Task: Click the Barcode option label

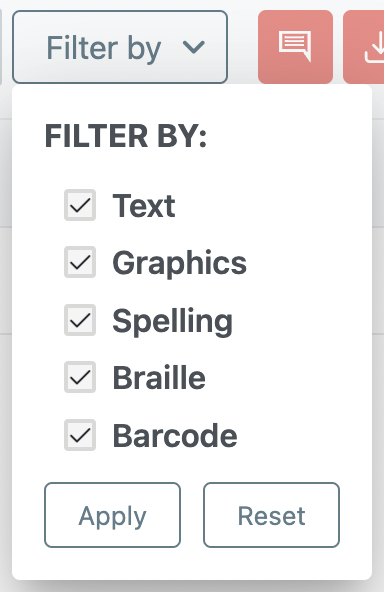Action: [175, 435]
